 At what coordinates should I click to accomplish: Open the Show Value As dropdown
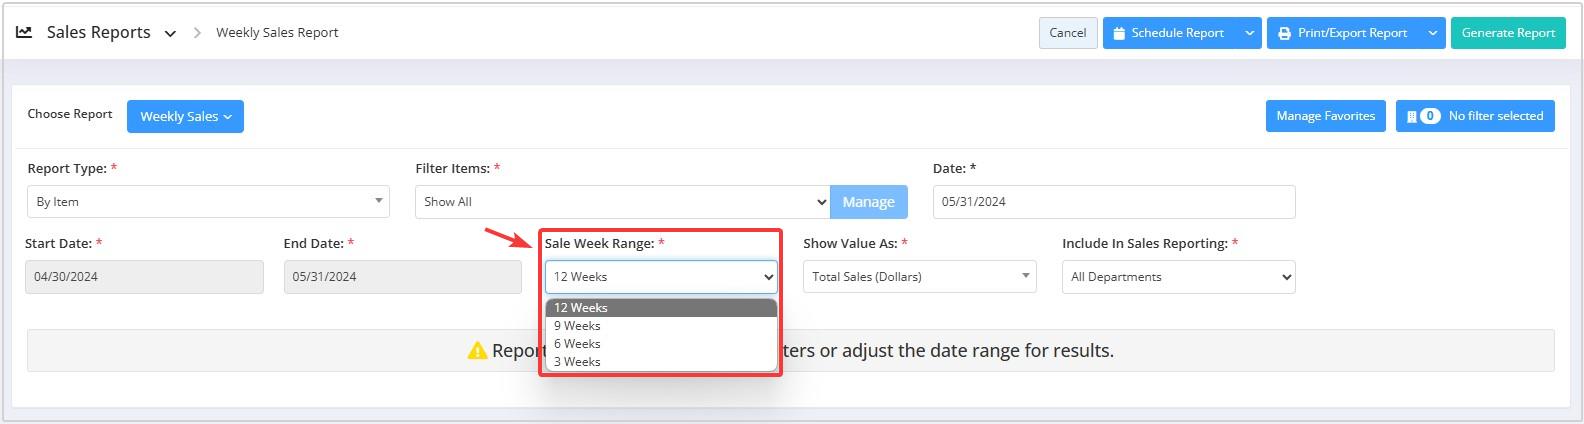pos(919,277)
